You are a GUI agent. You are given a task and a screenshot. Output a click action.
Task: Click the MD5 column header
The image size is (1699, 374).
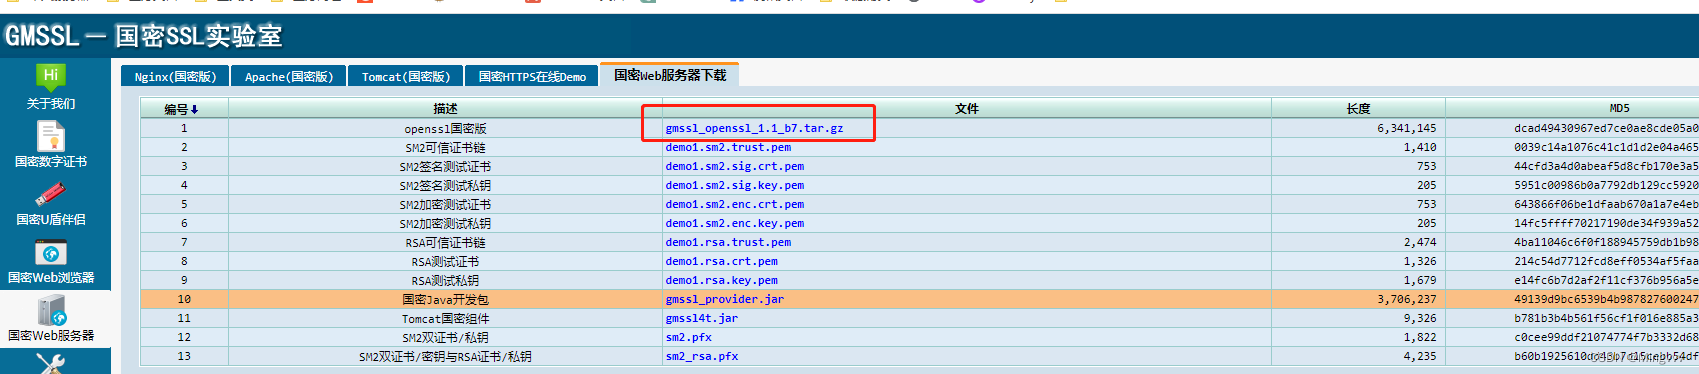(x=1619, y=108)
